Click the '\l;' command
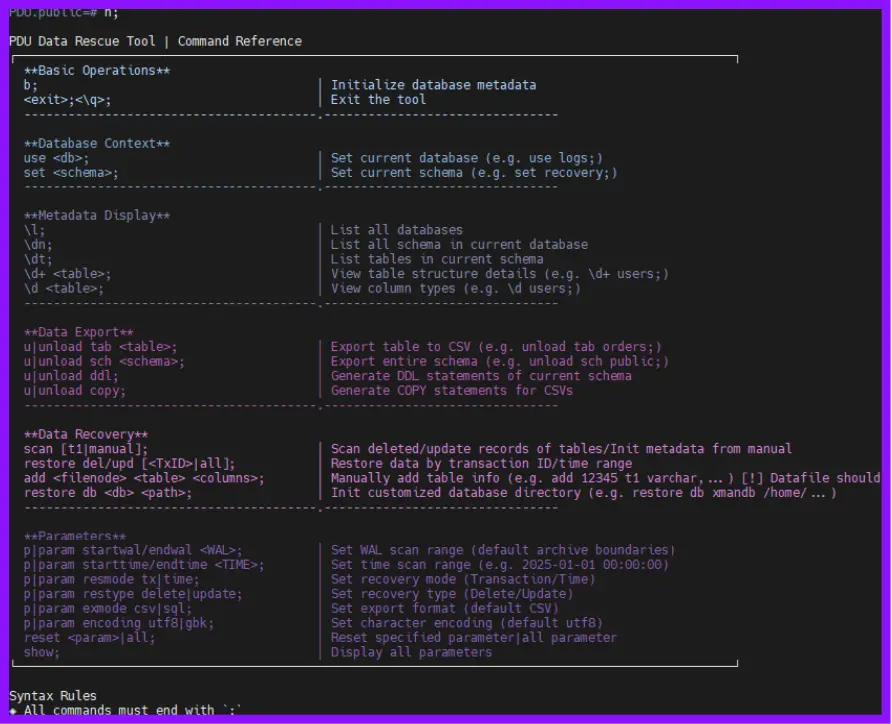Image resolution: width=892 pixels, height=724 pixels. 34,230
